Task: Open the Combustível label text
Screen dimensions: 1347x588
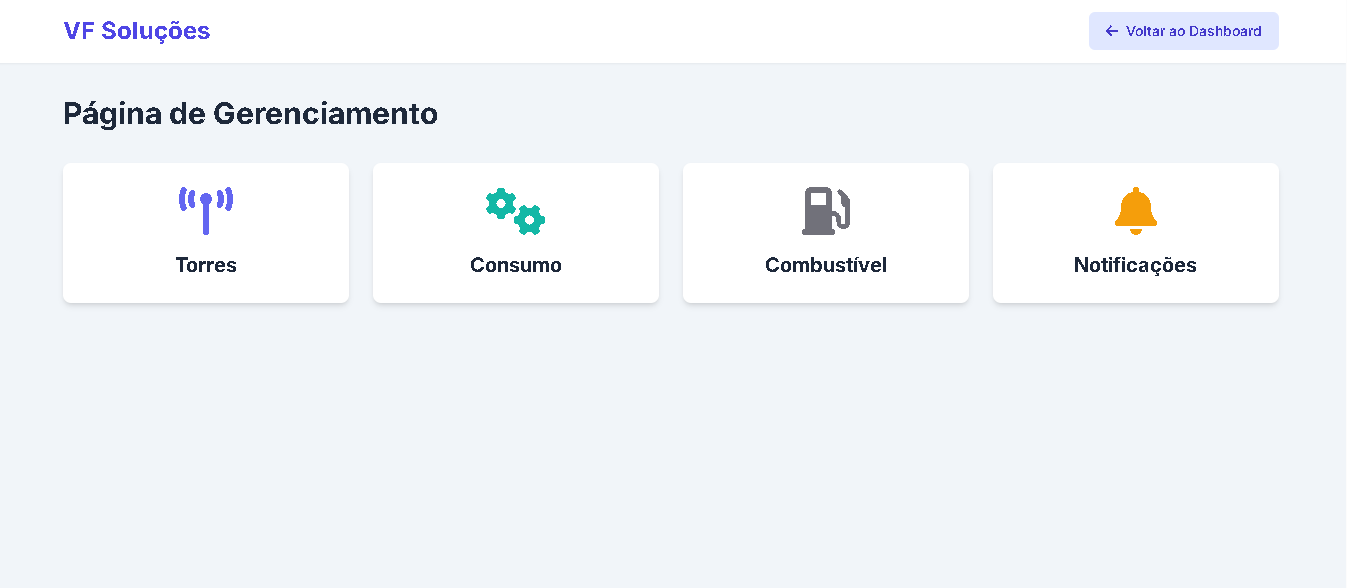Action: [826, 265]
